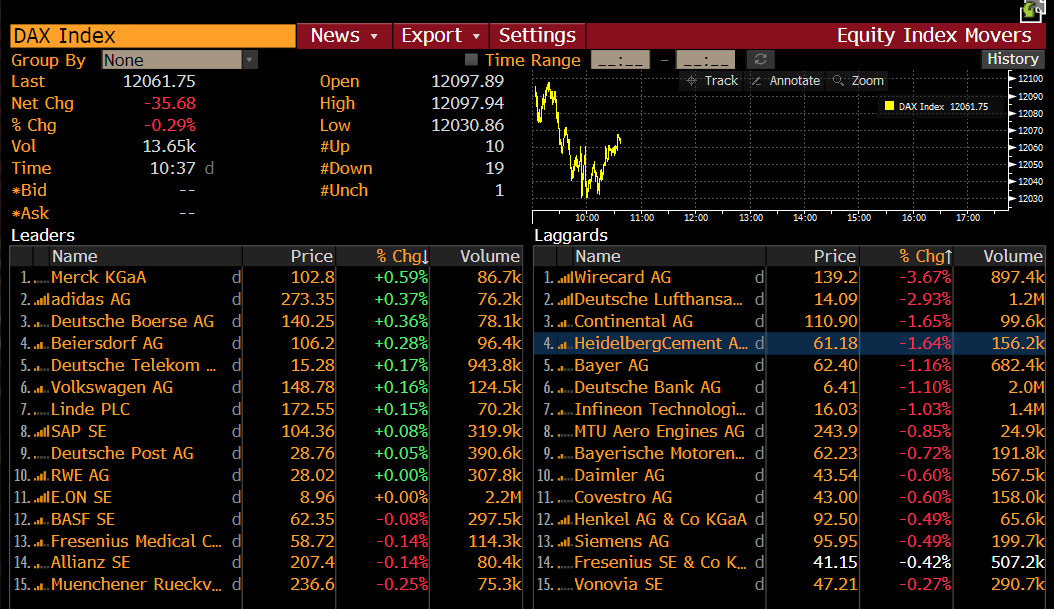Click the History button
Viewport: 1054px width, 609px height.
pos(1013,59)
